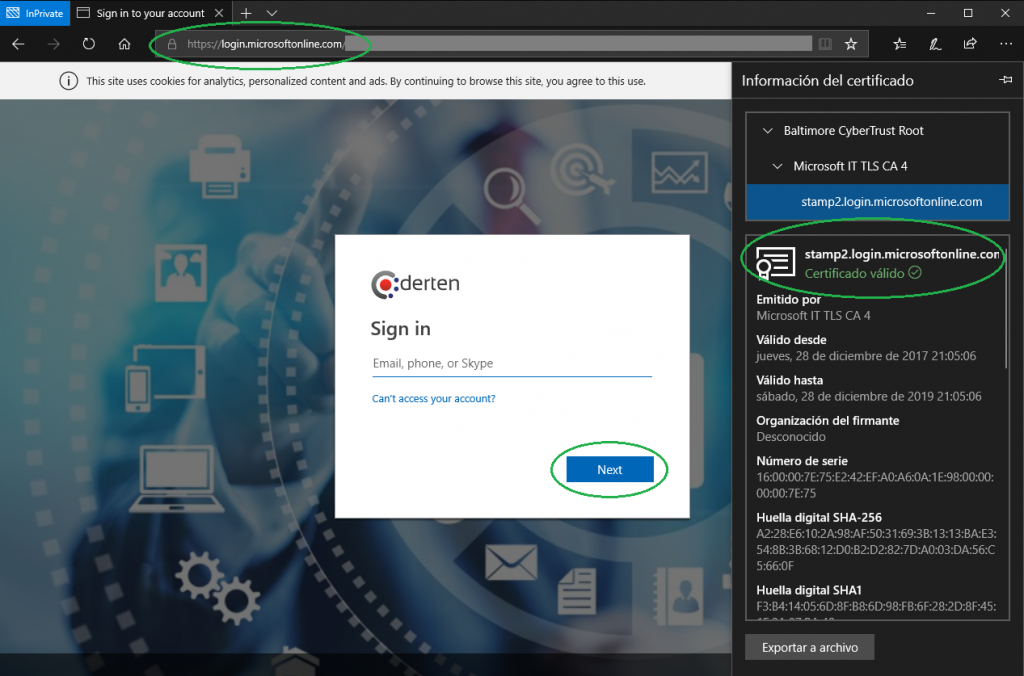This screenshot has width=1024, height=676.
Task: Click the Next button
Action: coord(609,470)
